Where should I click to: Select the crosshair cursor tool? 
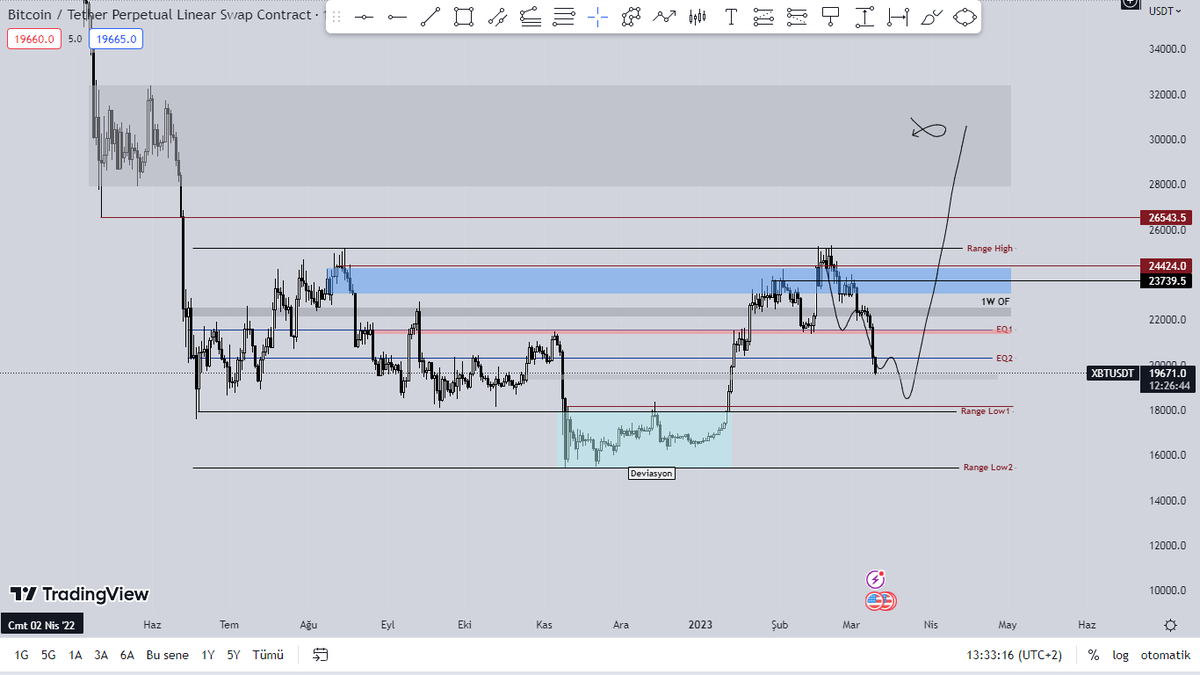pyautogui.click(x=598, y=17)
